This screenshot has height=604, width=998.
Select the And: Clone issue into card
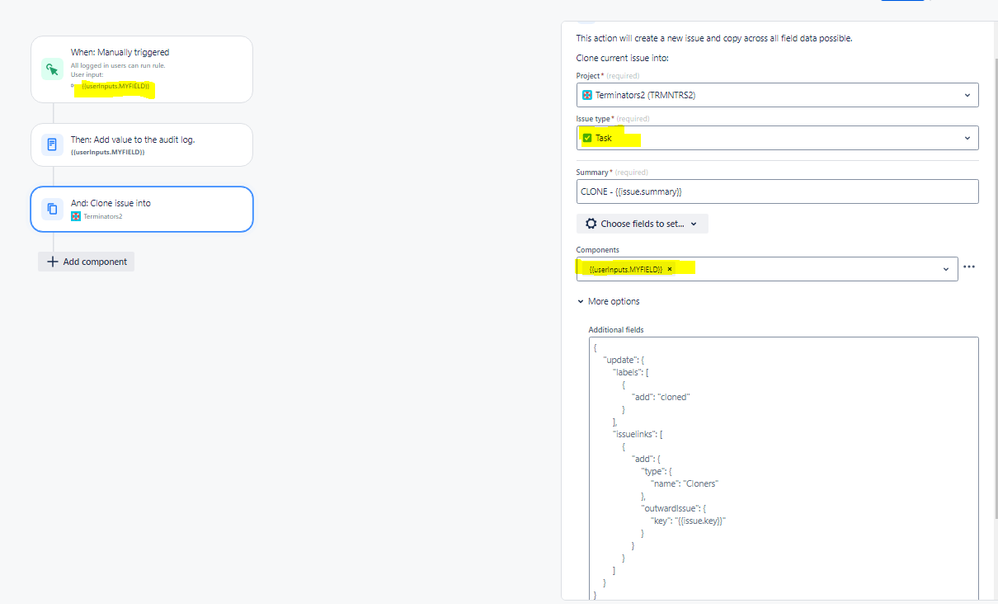coord(142,209)
